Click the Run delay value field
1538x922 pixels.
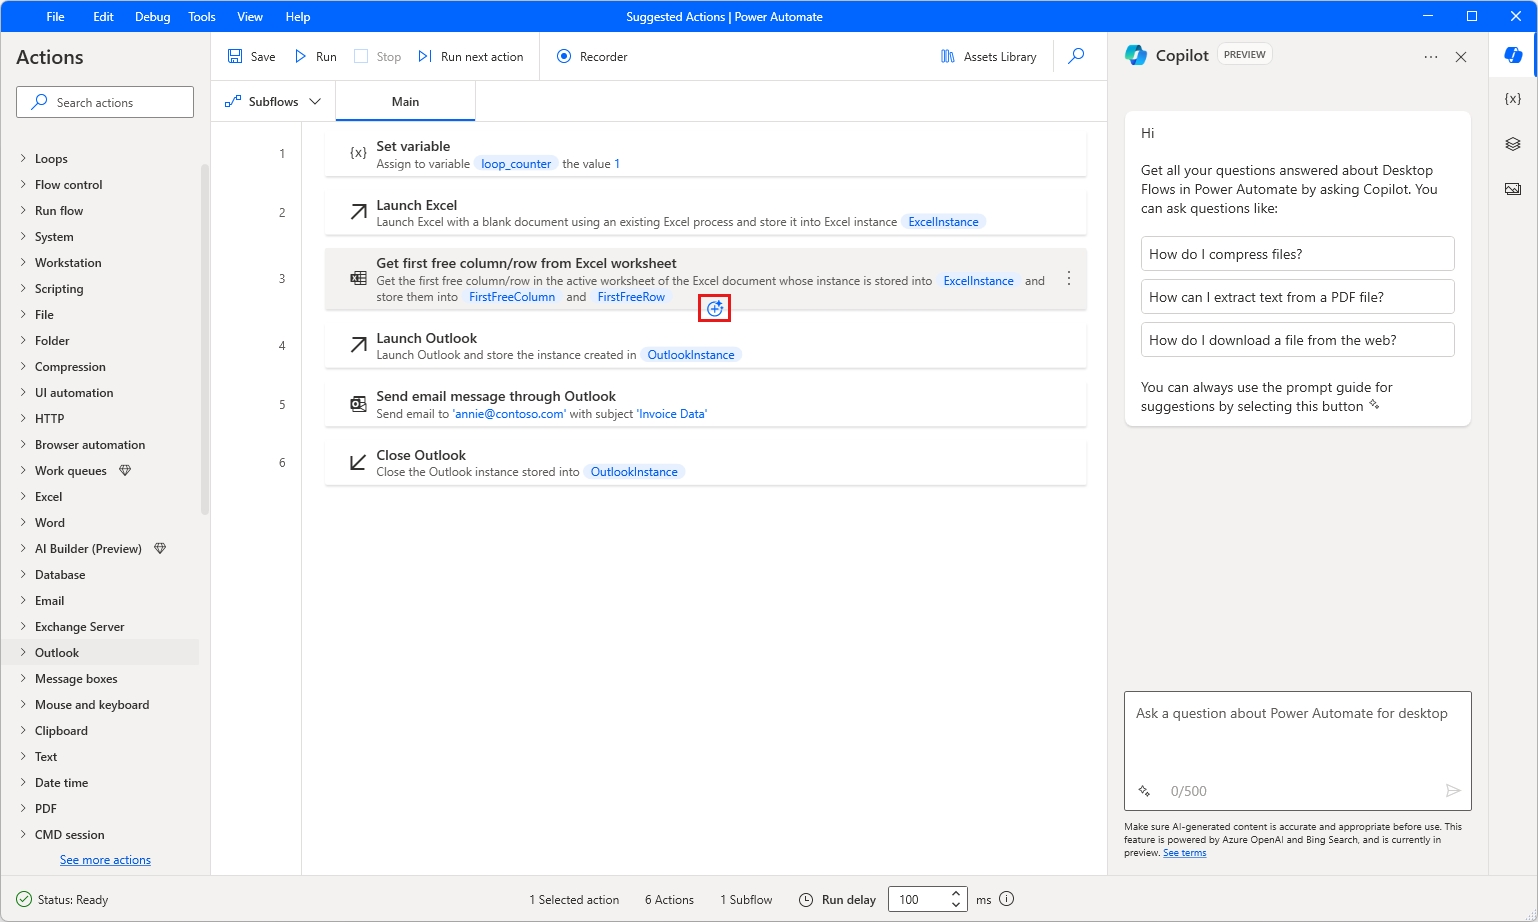919,899
